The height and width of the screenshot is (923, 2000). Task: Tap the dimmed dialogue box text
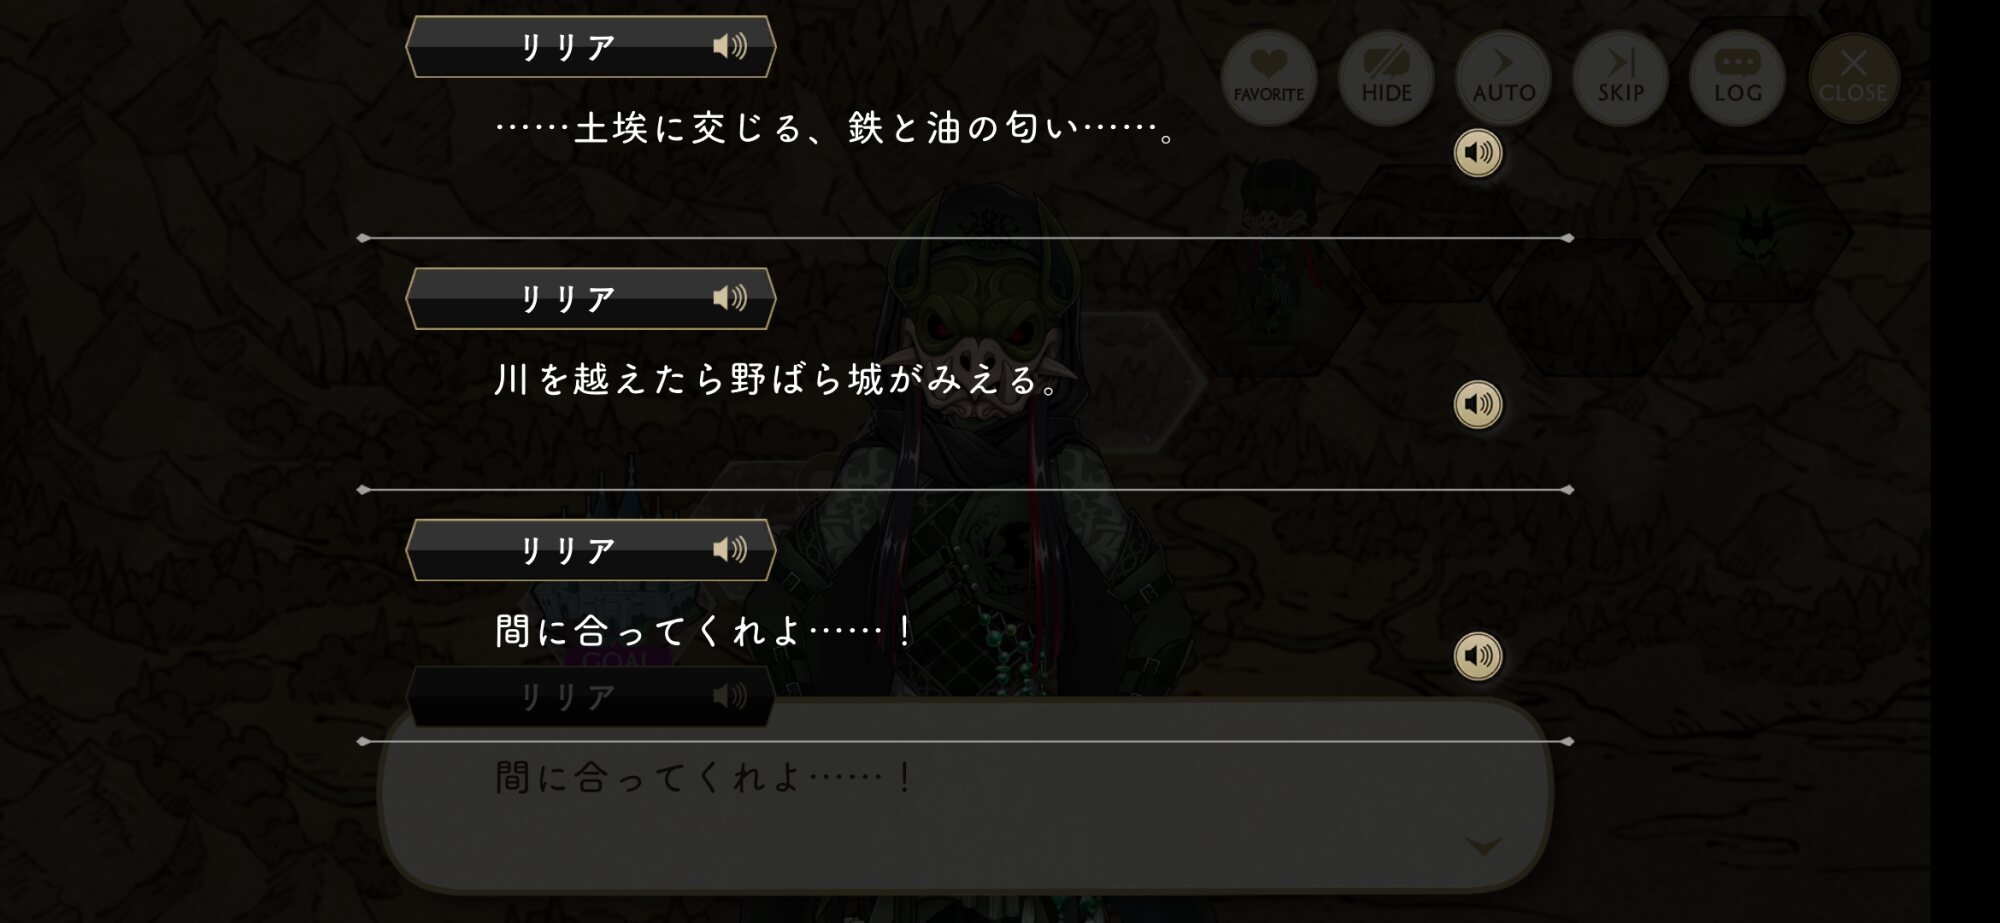tap(704, 778)
